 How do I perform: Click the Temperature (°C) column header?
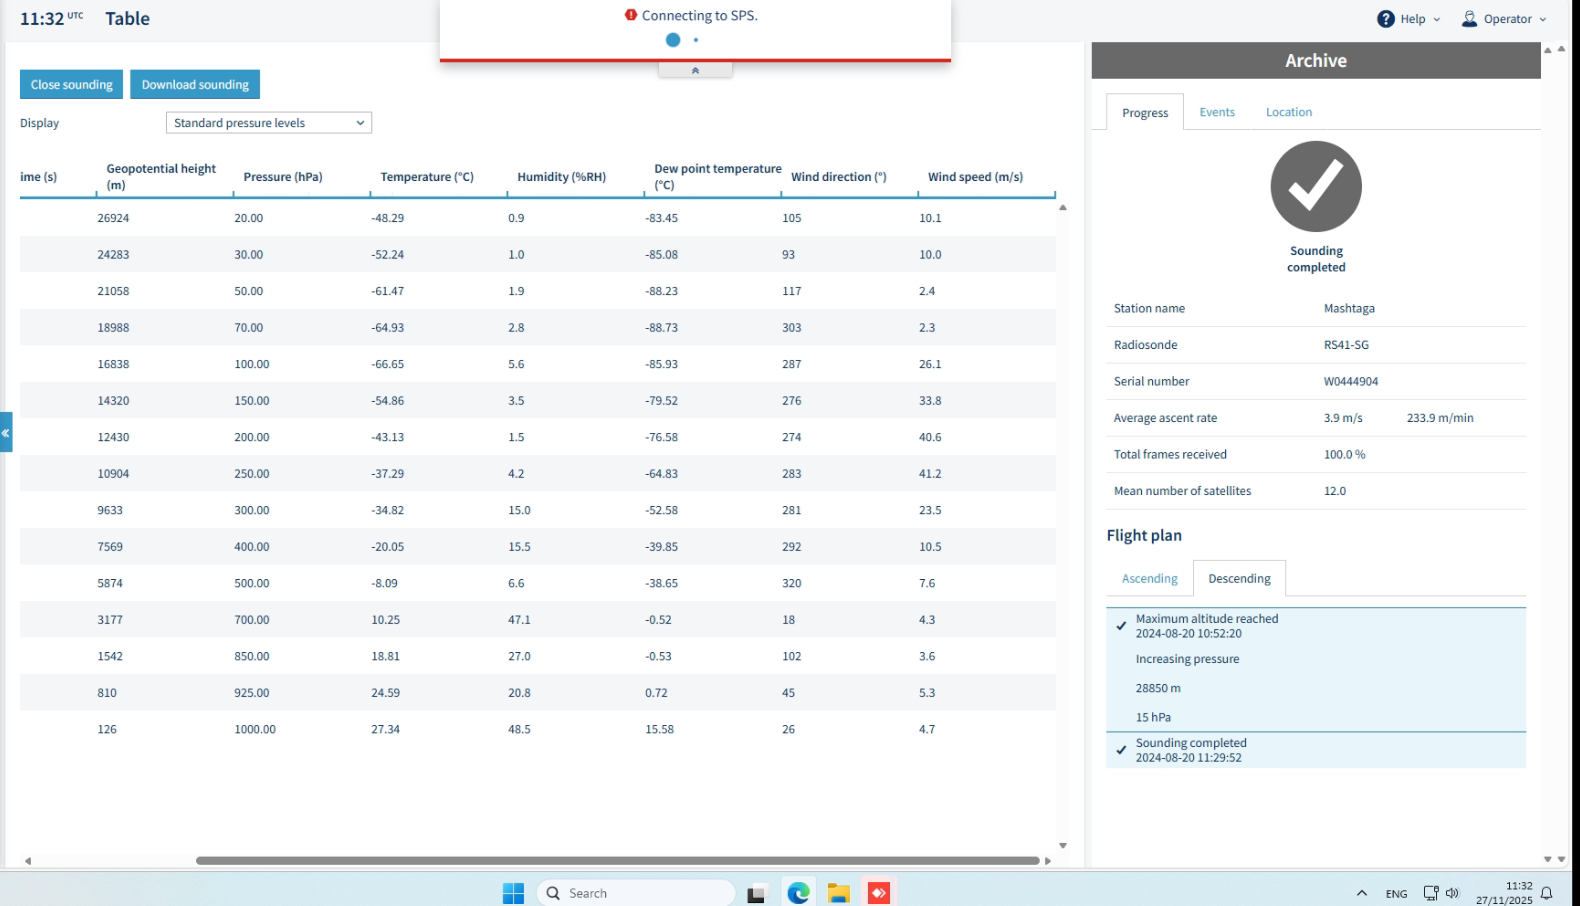coord(427,177)
